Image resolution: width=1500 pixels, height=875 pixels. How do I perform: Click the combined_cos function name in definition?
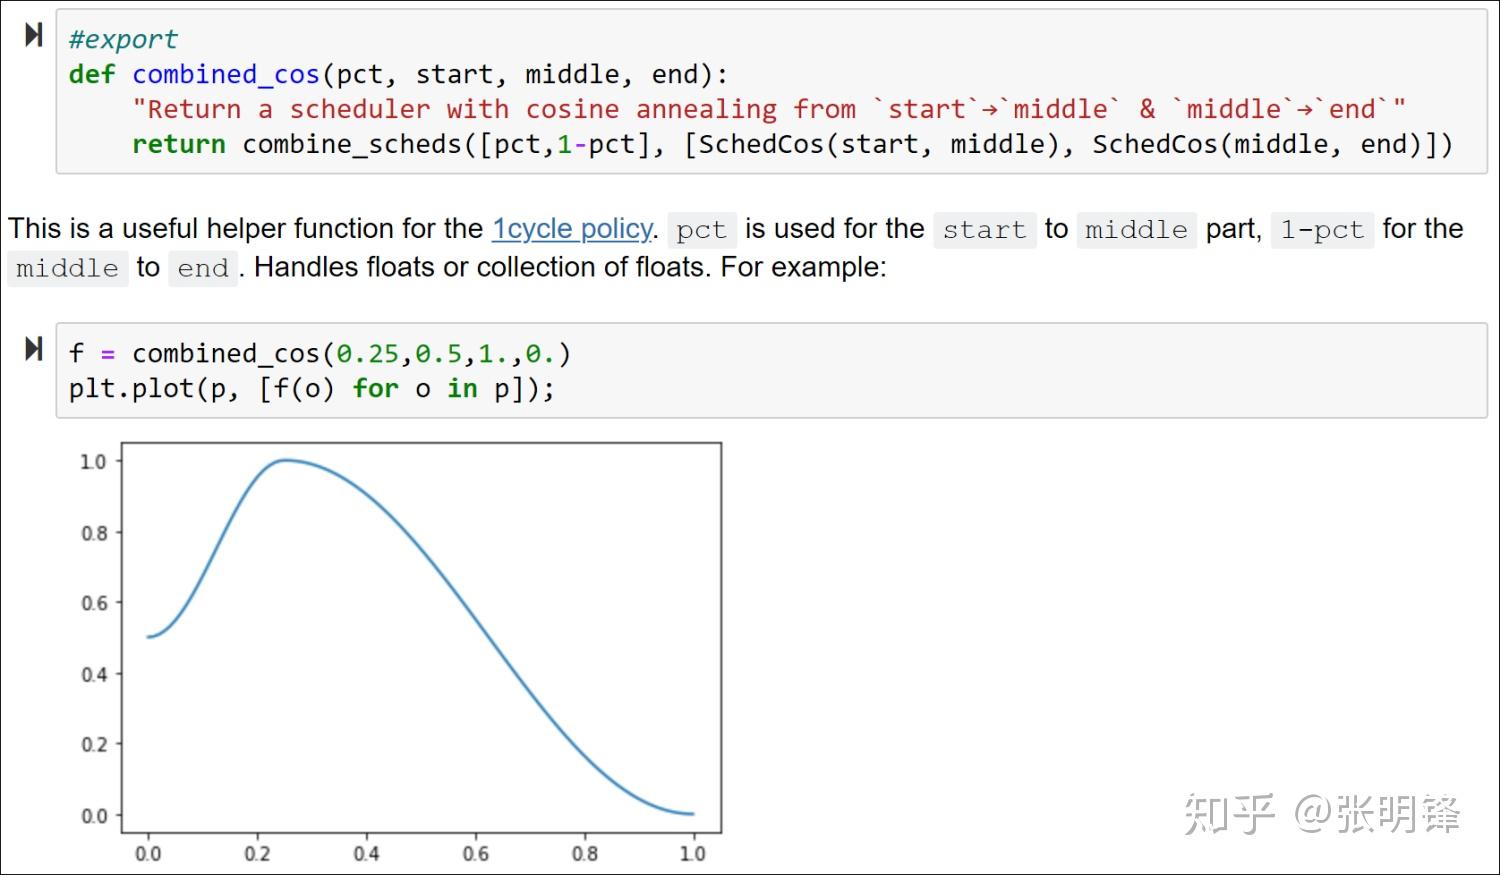[225, 75]
